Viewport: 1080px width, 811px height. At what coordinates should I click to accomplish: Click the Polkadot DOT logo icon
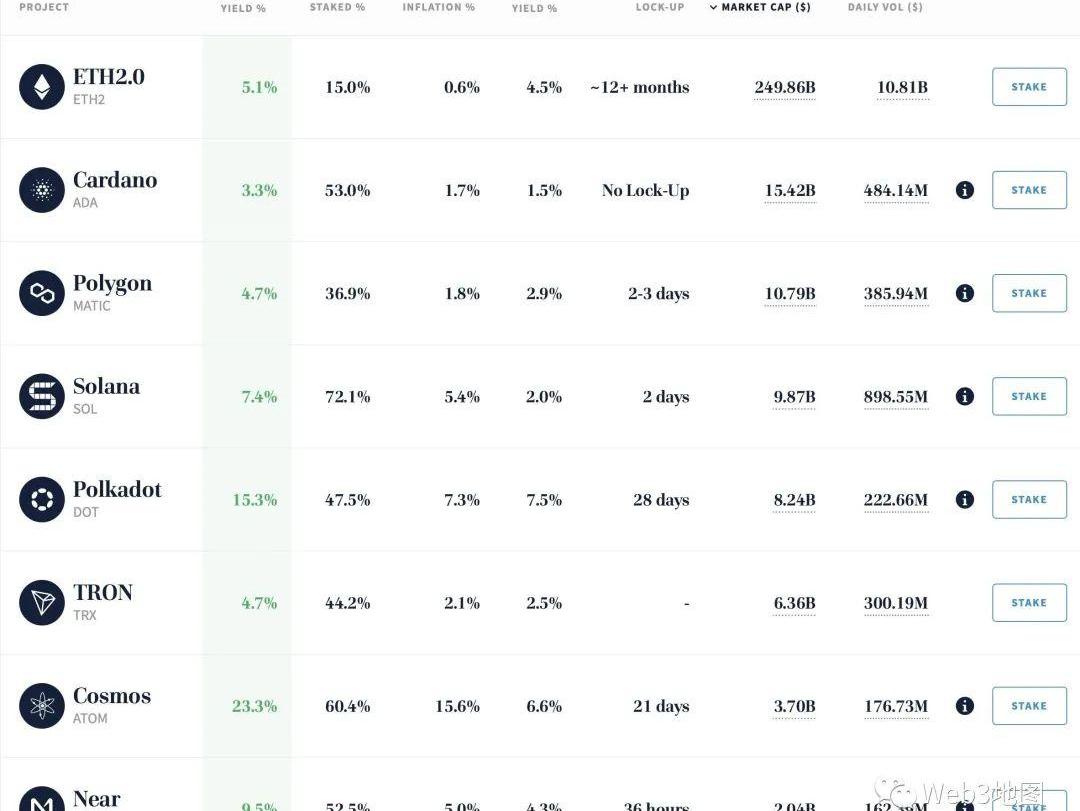(x=42, y=499)
